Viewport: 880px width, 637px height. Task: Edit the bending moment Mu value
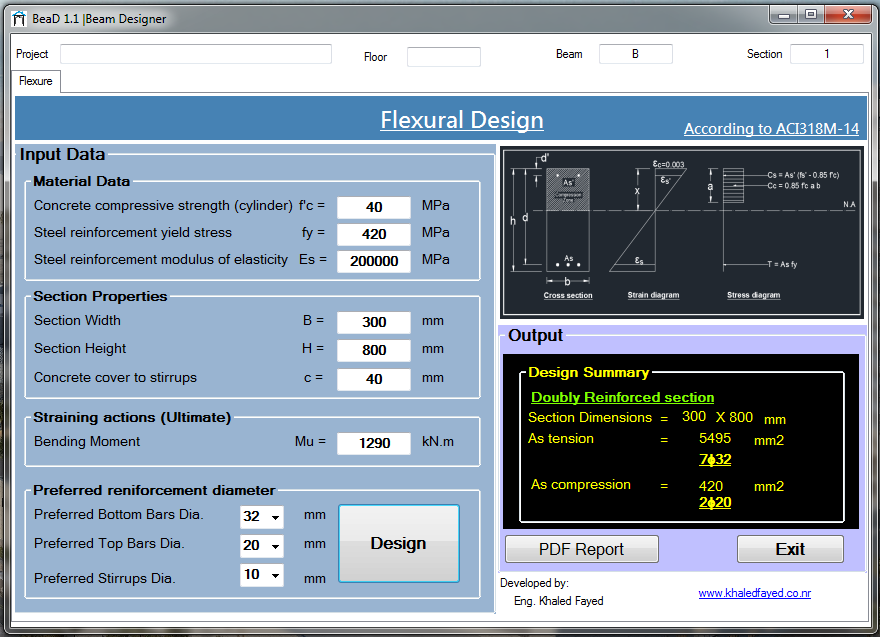(x=373, y=443)
